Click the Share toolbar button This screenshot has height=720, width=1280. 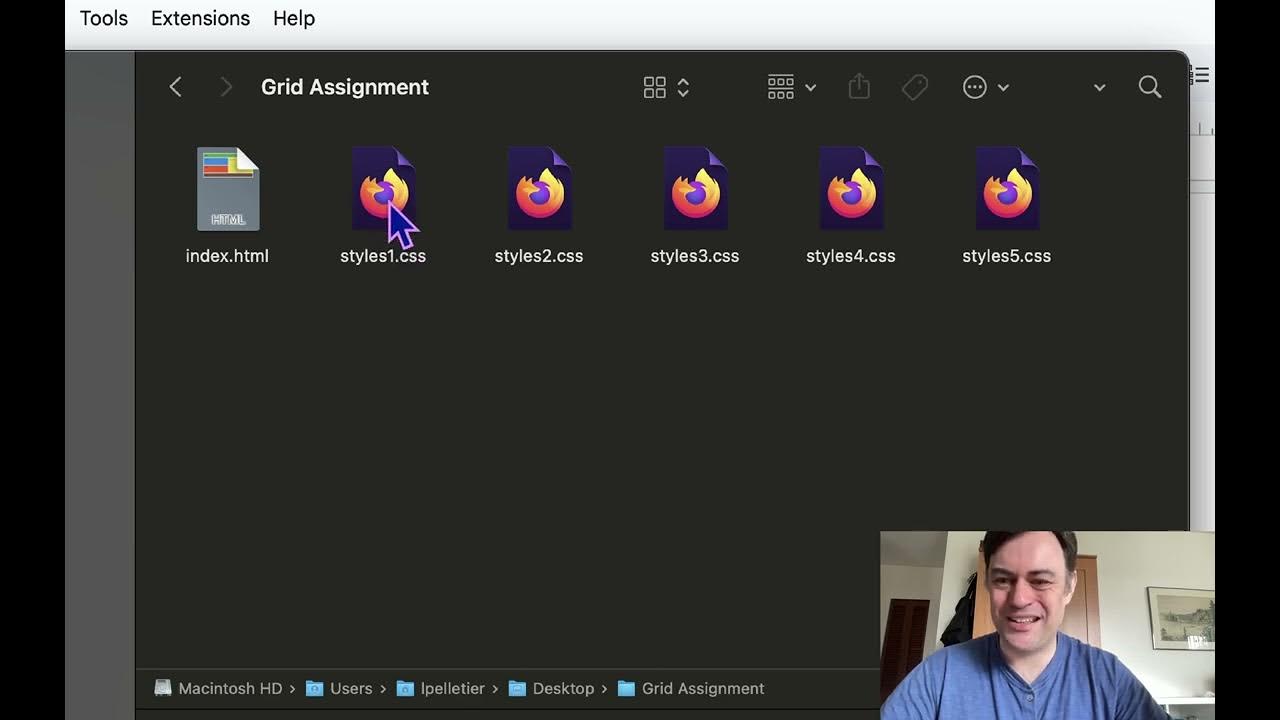click(x=859, y=87)
